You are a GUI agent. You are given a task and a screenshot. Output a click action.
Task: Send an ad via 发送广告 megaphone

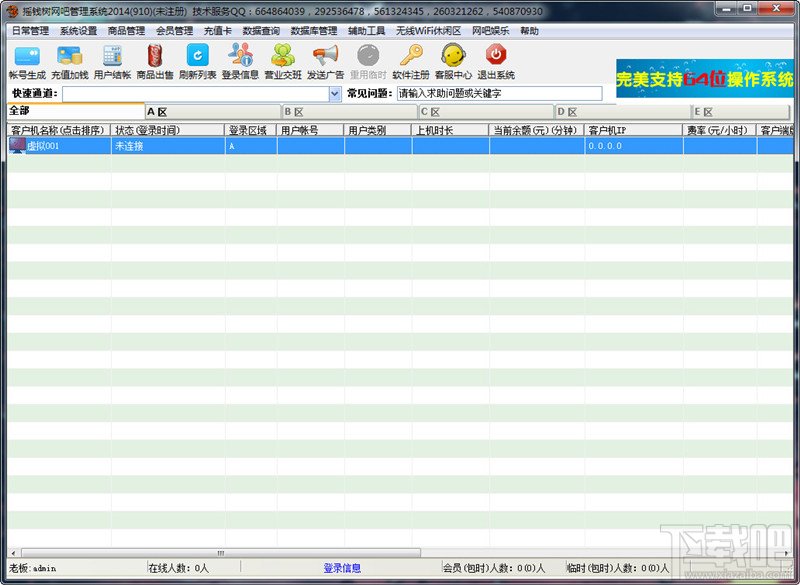point(326,55)
